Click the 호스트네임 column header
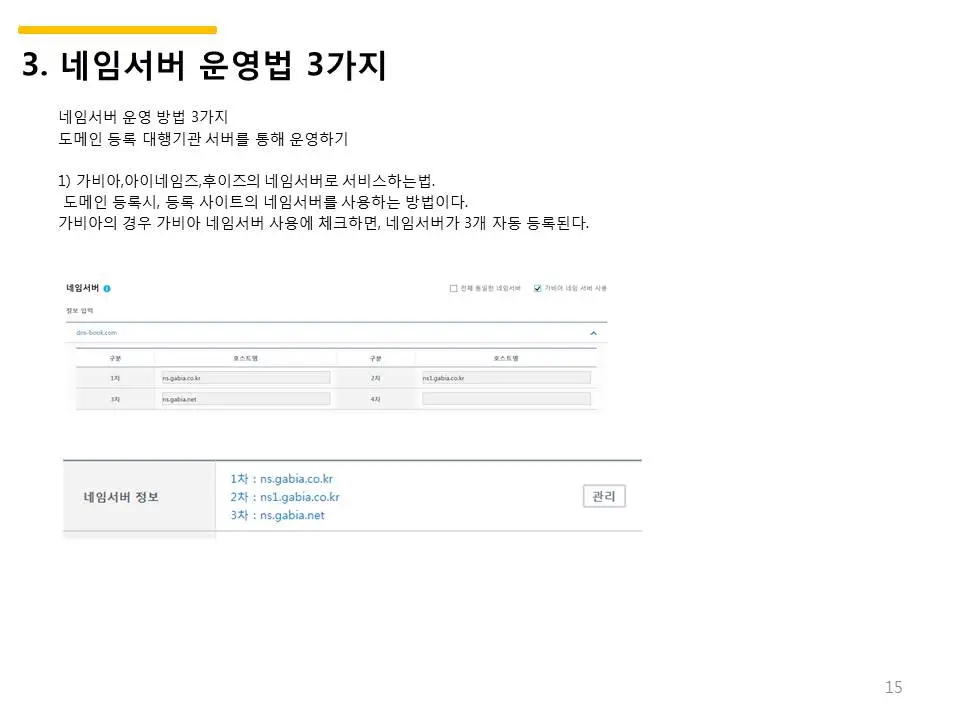Screen dimensions: 960x720 247,356
